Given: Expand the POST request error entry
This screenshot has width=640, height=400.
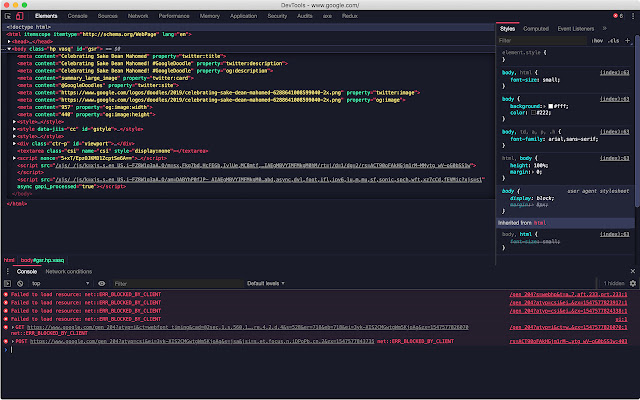Looking at the screenshot, I should 13,341.
